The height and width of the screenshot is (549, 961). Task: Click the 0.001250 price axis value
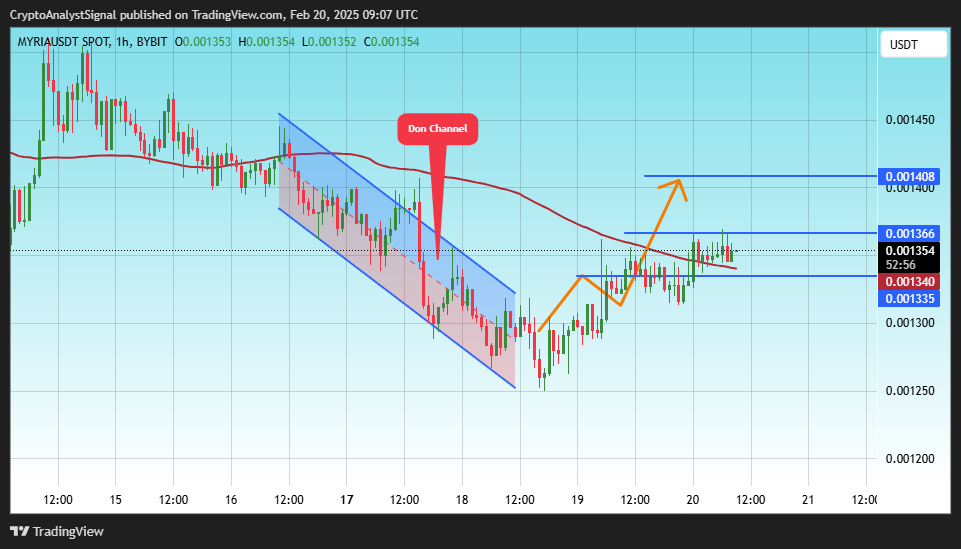(910, 391)
